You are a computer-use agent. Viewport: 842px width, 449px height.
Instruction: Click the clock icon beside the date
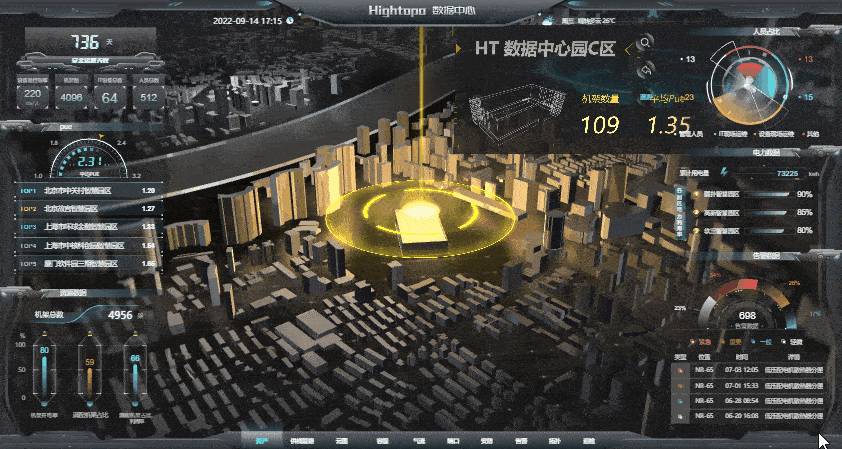pos(290,19)
